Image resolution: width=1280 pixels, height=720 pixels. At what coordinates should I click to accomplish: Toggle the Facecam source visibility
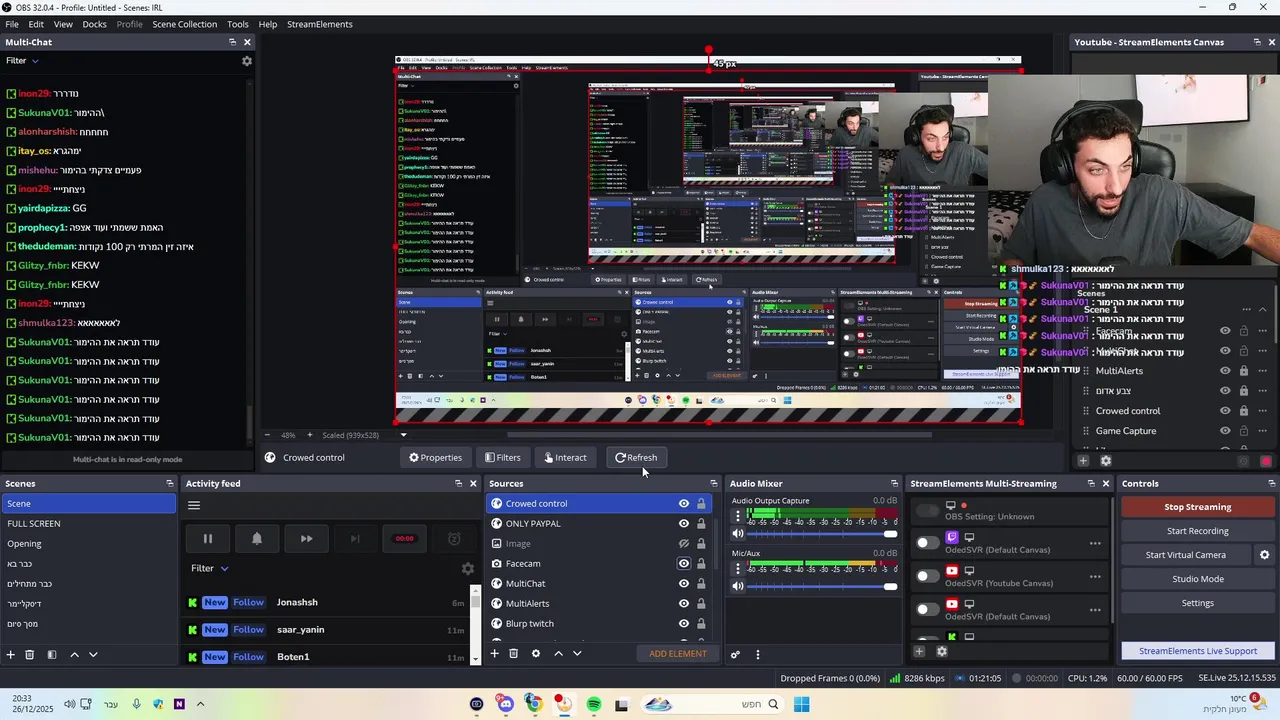point(684,564)
